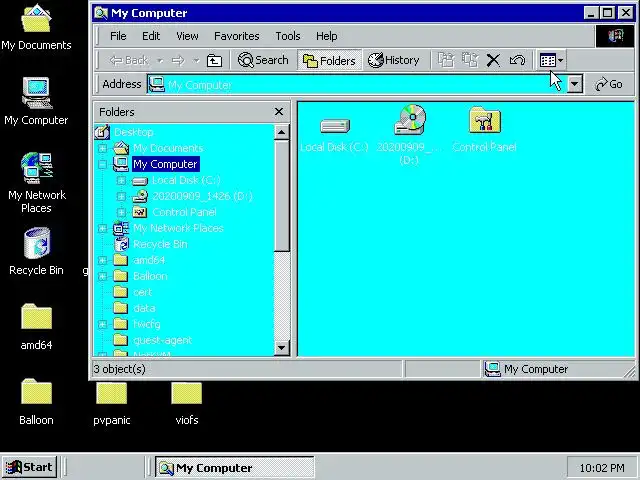640x480 pixels.
Task: Select guest-agent folder in the tree
Action: (x=162, y=340)
